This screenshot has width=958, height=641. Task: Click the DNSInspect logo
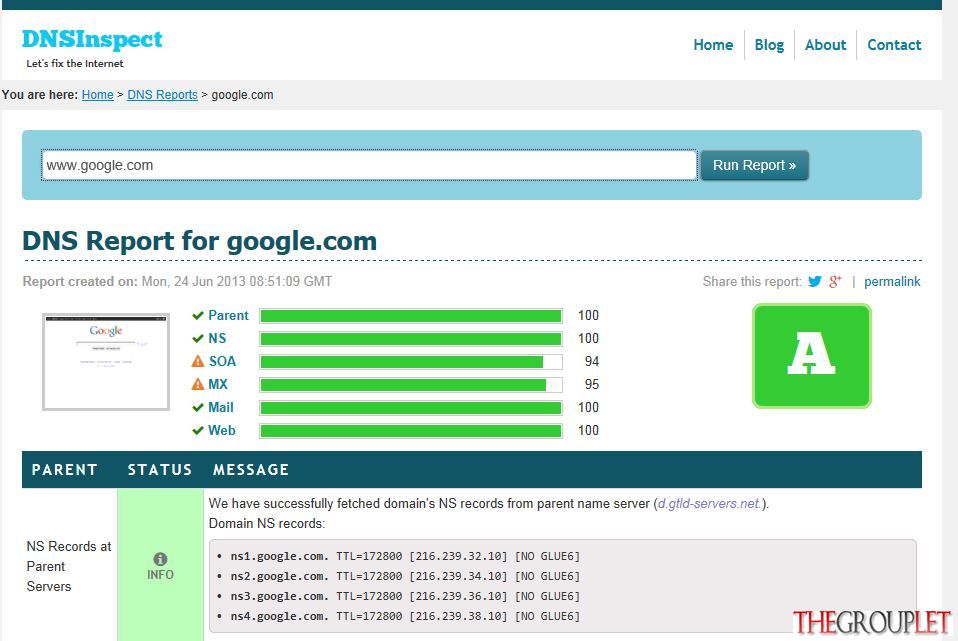pos(92,39)
